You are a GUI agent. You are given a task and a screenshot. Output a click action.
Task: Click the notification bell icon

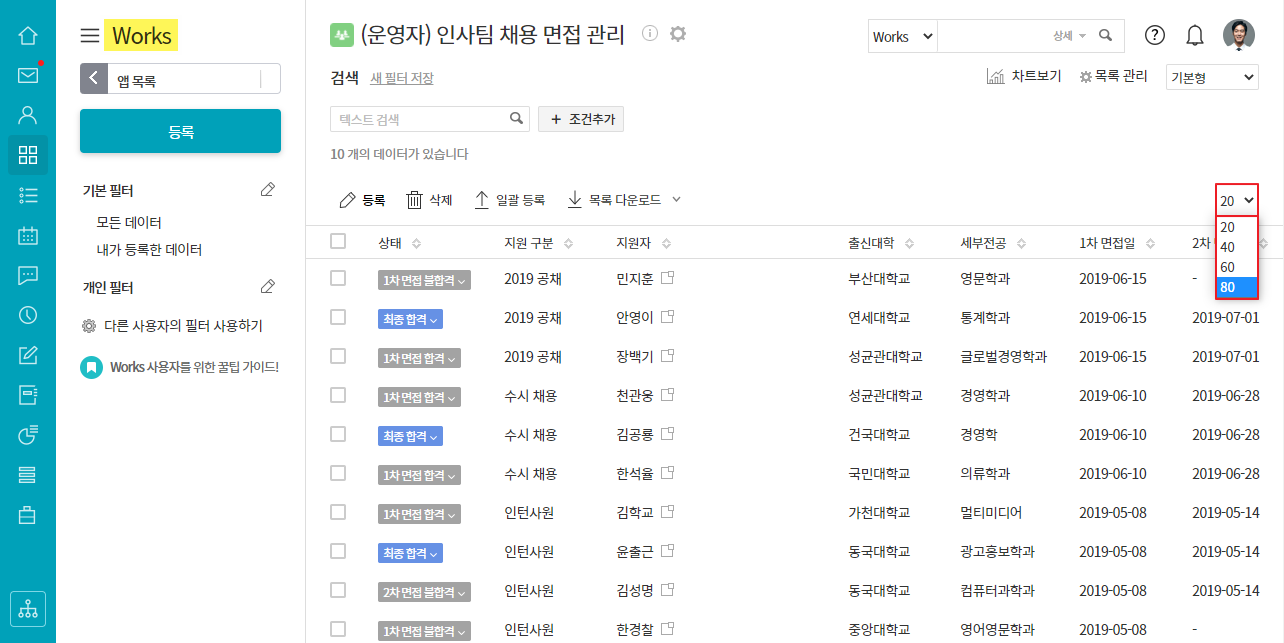pos(1194,36)
